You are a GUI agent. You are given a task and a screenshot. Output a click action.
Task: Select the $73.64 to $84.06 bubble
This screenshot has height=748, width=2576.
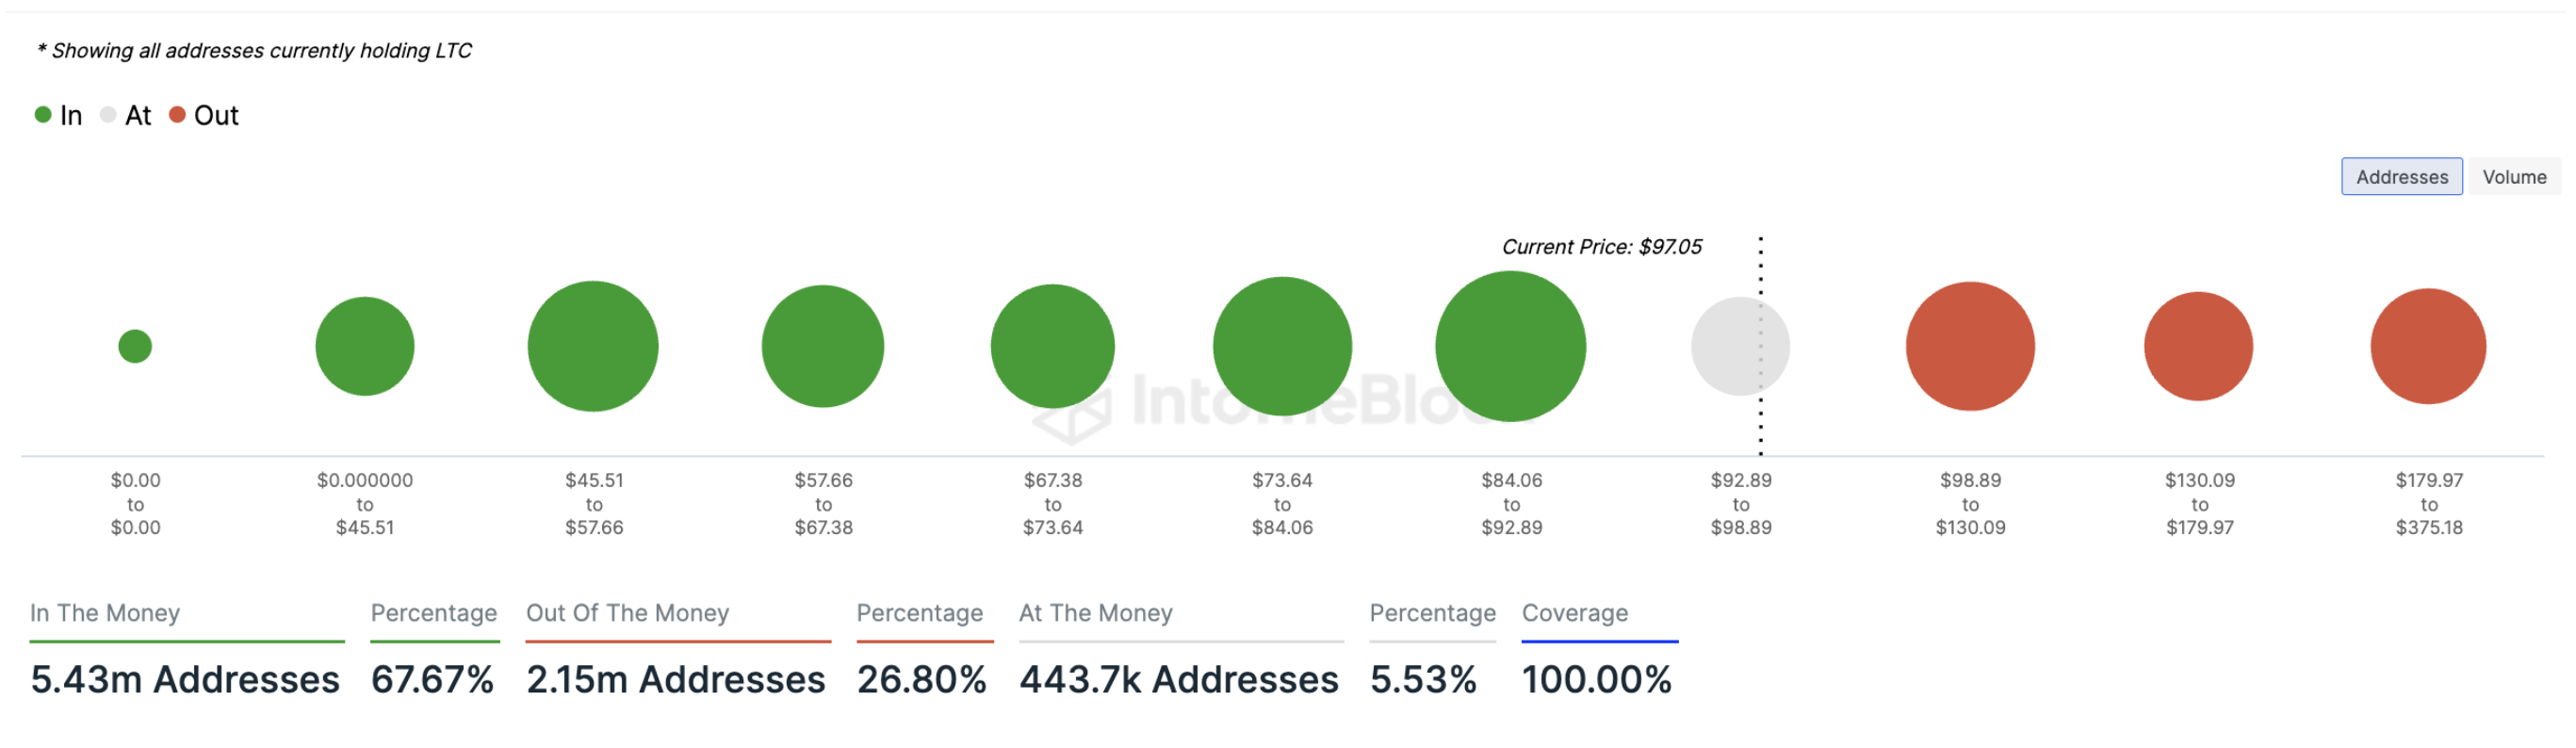(x=1282, y=347)
